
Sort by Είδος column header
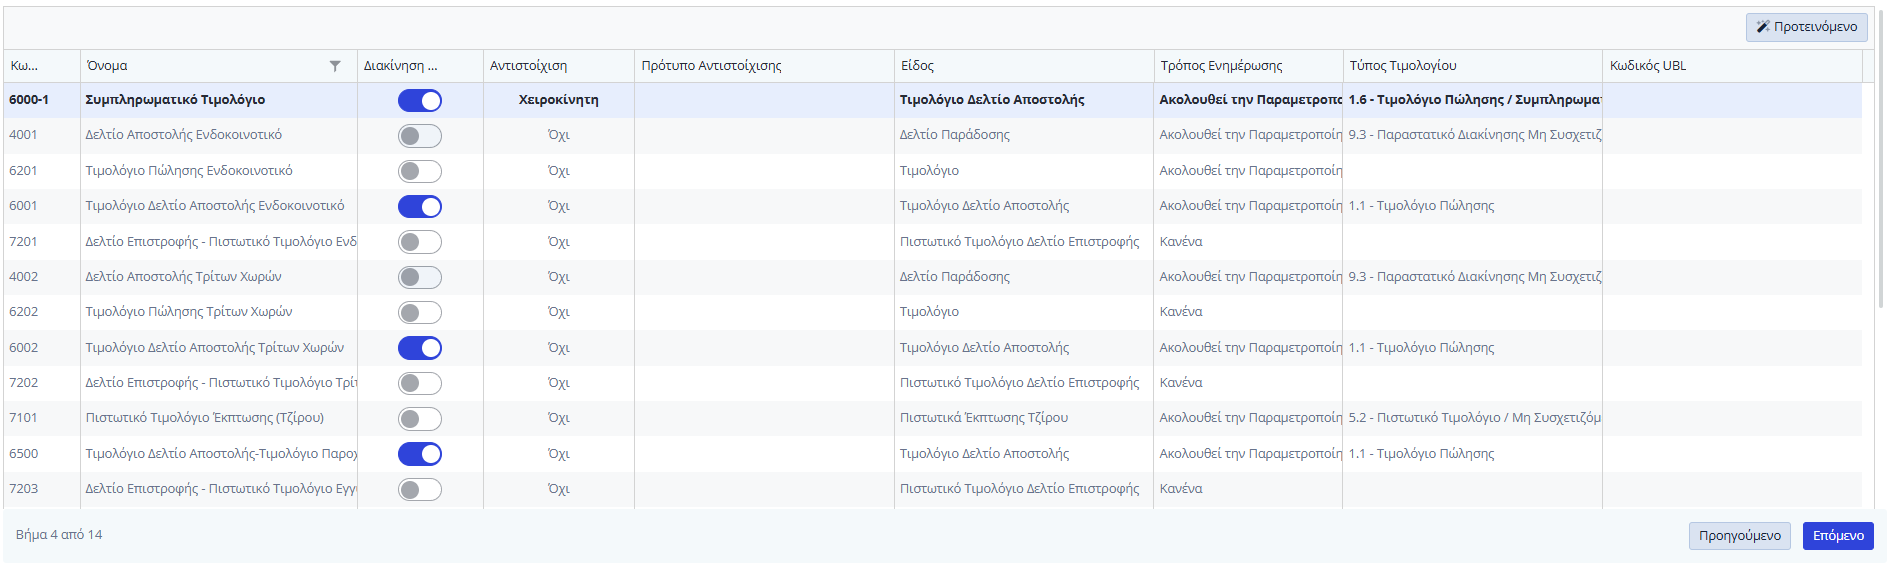(917, 66)
